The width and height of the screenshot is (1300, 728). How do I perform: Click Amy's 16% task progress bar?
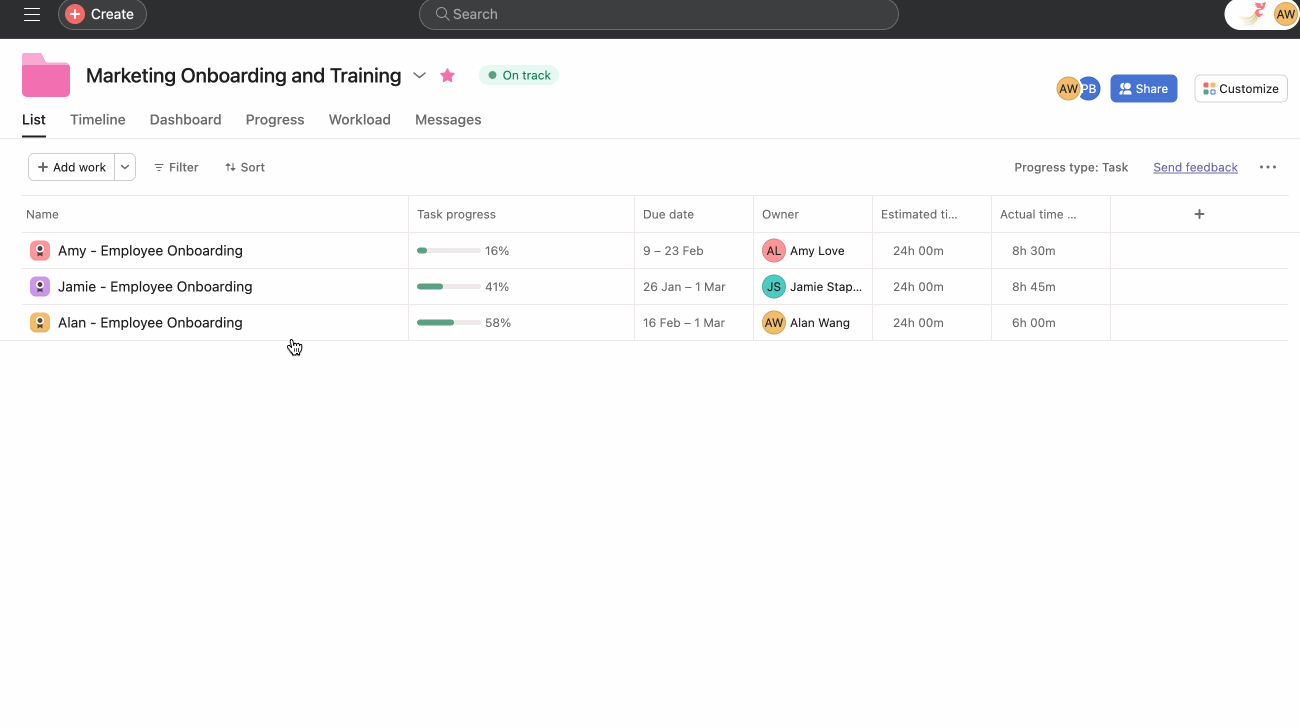(x=448, y=251)
